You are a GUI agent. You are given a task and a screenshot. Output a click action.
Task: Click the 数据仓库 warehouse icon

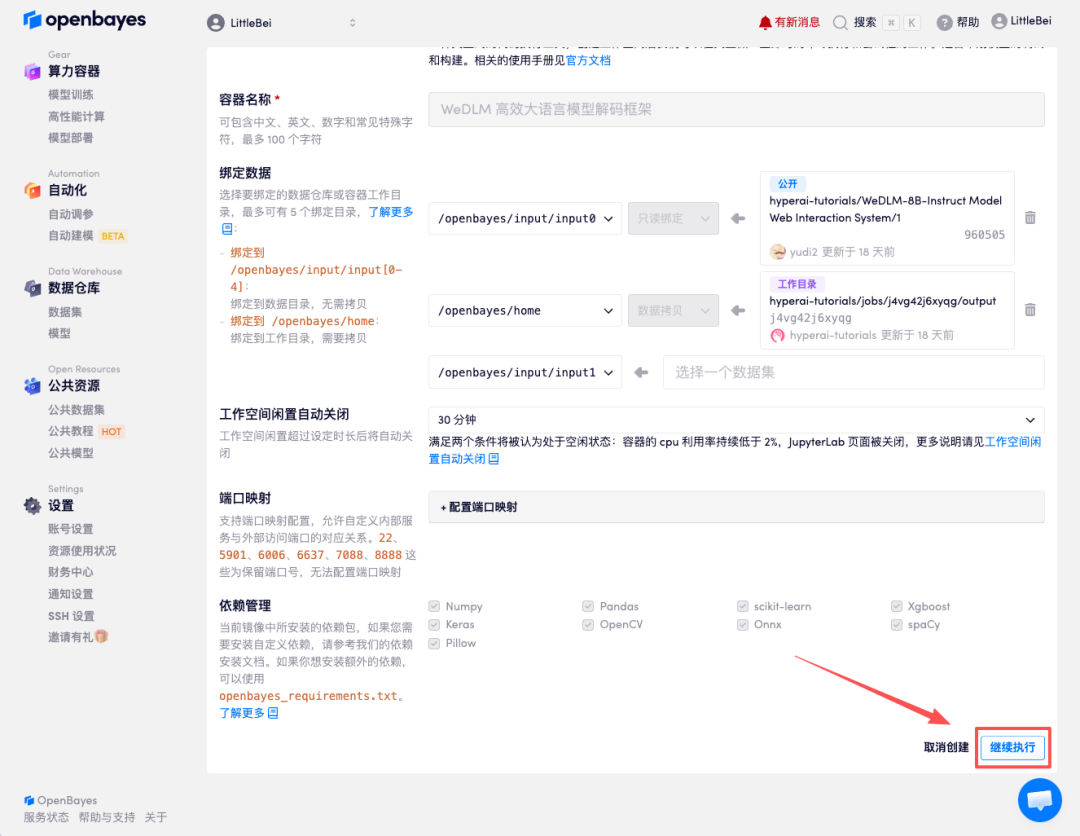(x=32, y=288)
